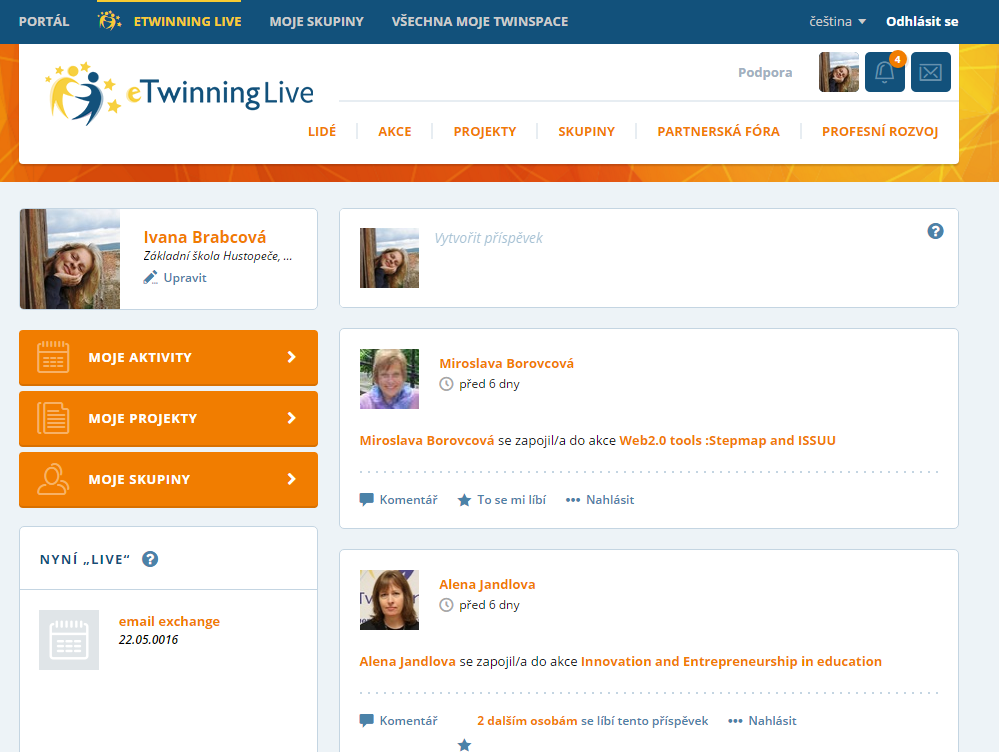999x752 pixels.
Task: Click the orange Moje skupiny button label
Action: pos(140,479)
